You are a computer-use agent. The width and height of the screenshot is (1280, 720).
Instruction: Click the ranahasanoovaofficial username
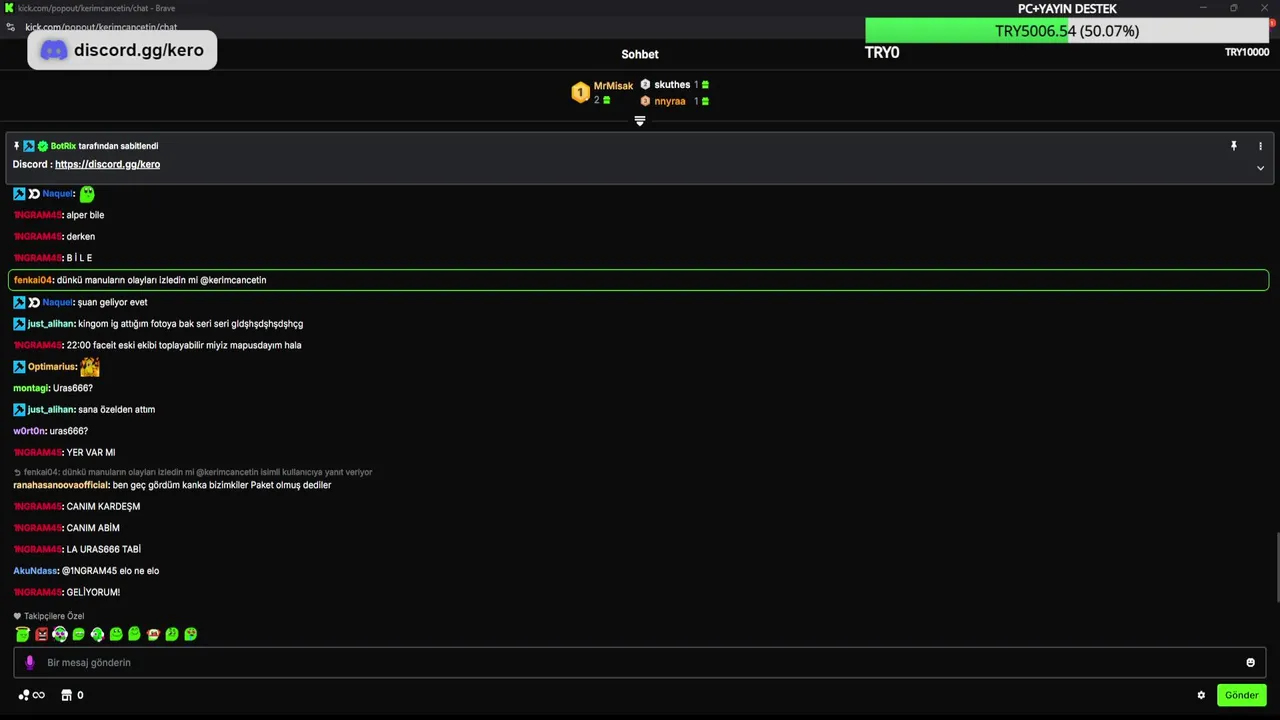click(x=61, y=485)
